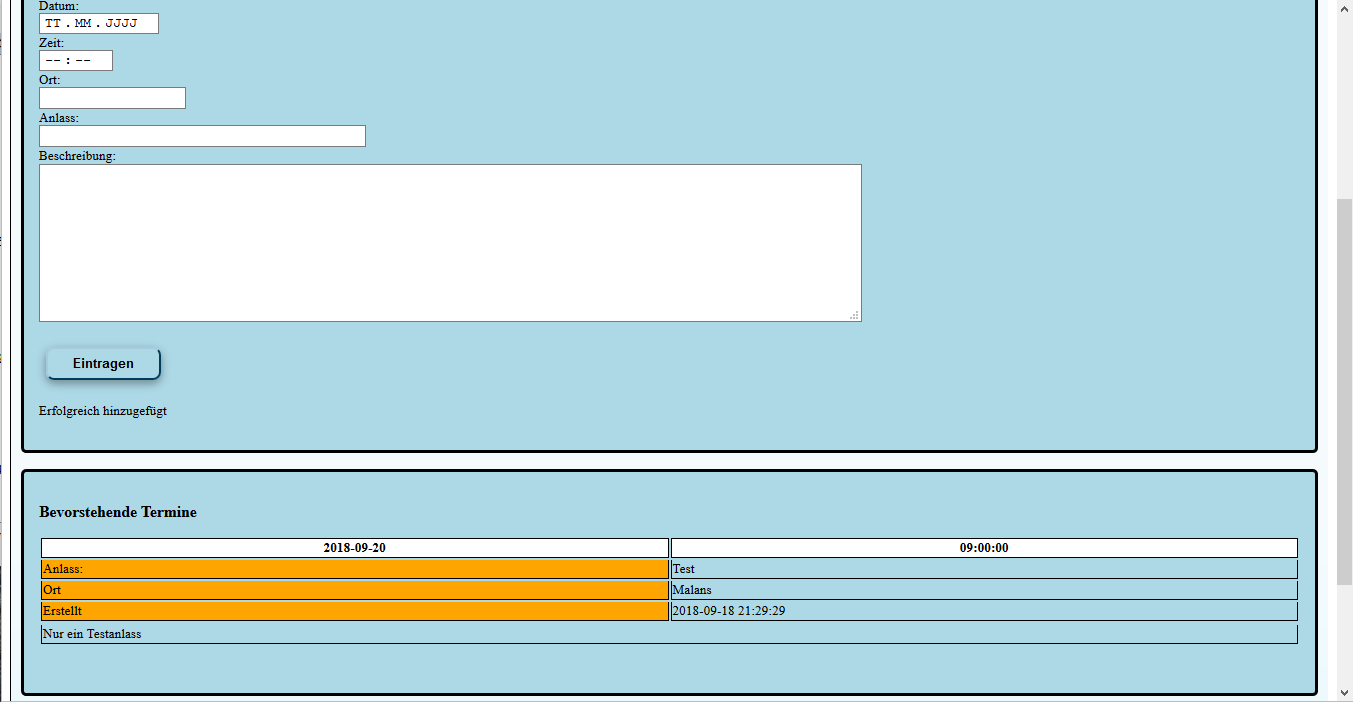Select the JJJJ year segment in Datum field
1353x702 pixels.
pos(121,23)
